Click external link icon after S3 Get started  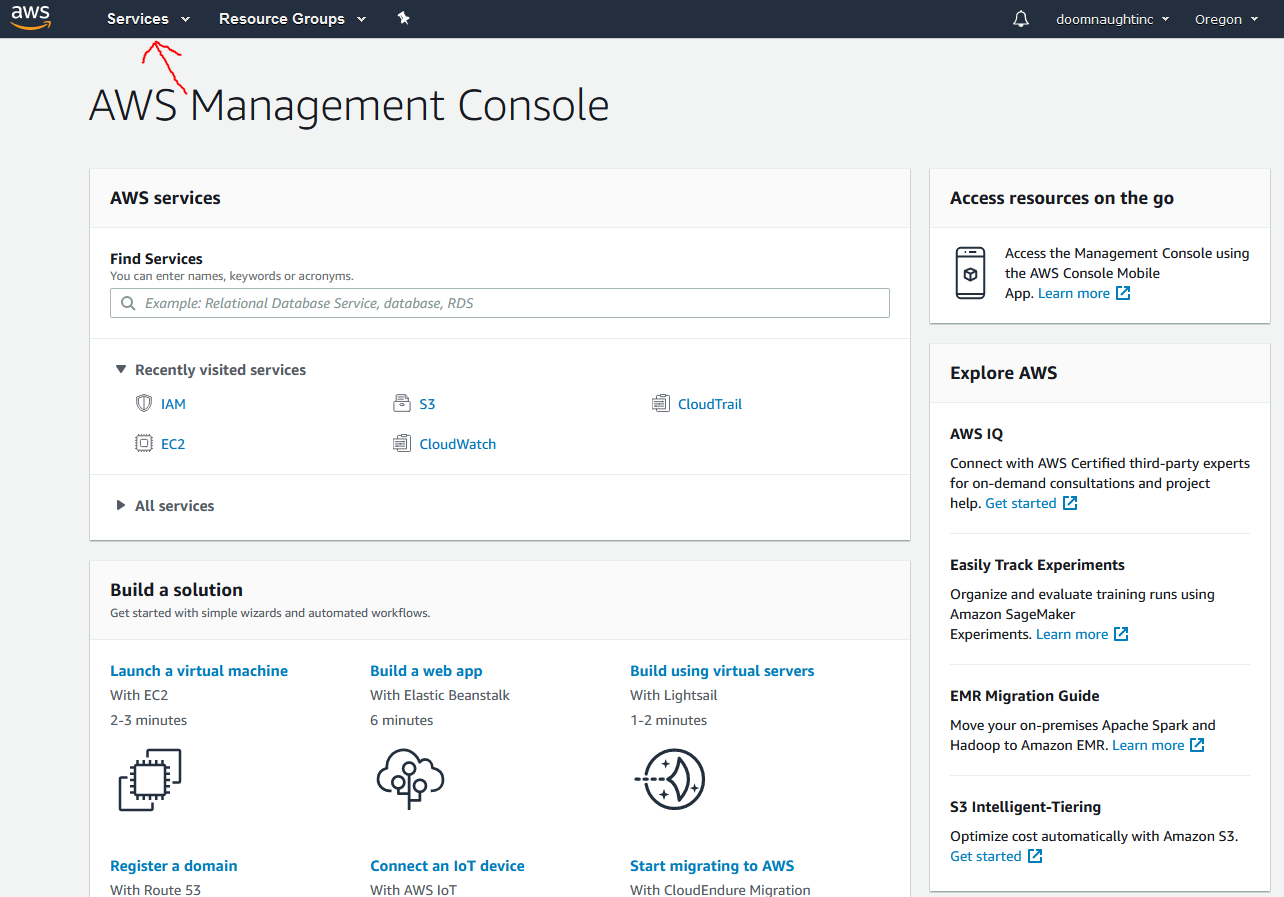pos(1035,856)
